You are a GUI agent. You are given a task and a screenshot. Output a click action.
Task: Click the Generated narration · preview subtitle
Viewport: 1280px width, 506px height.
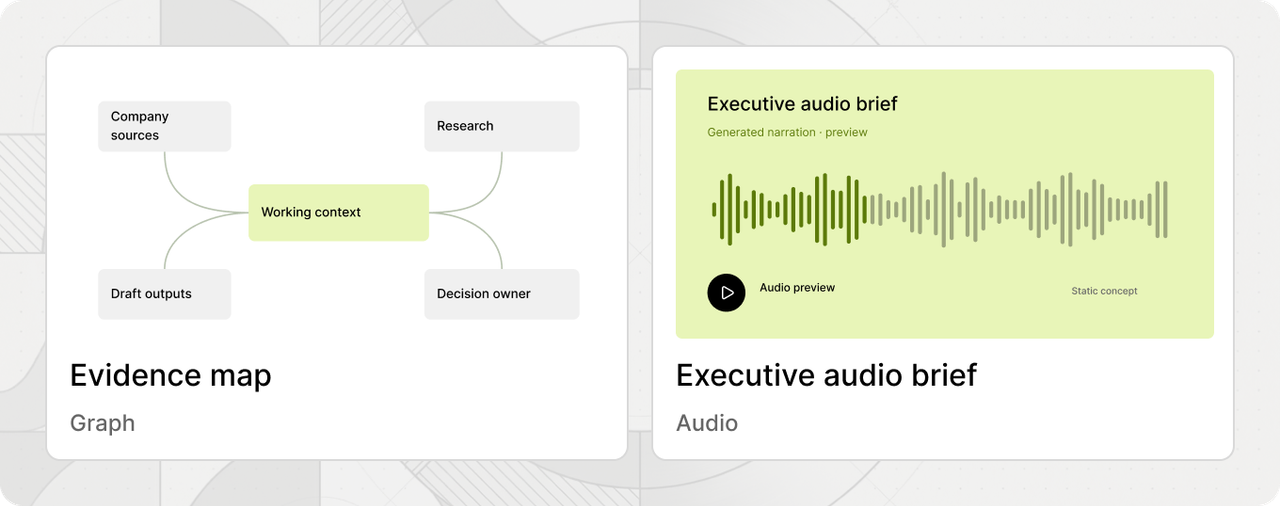point(787,132)
